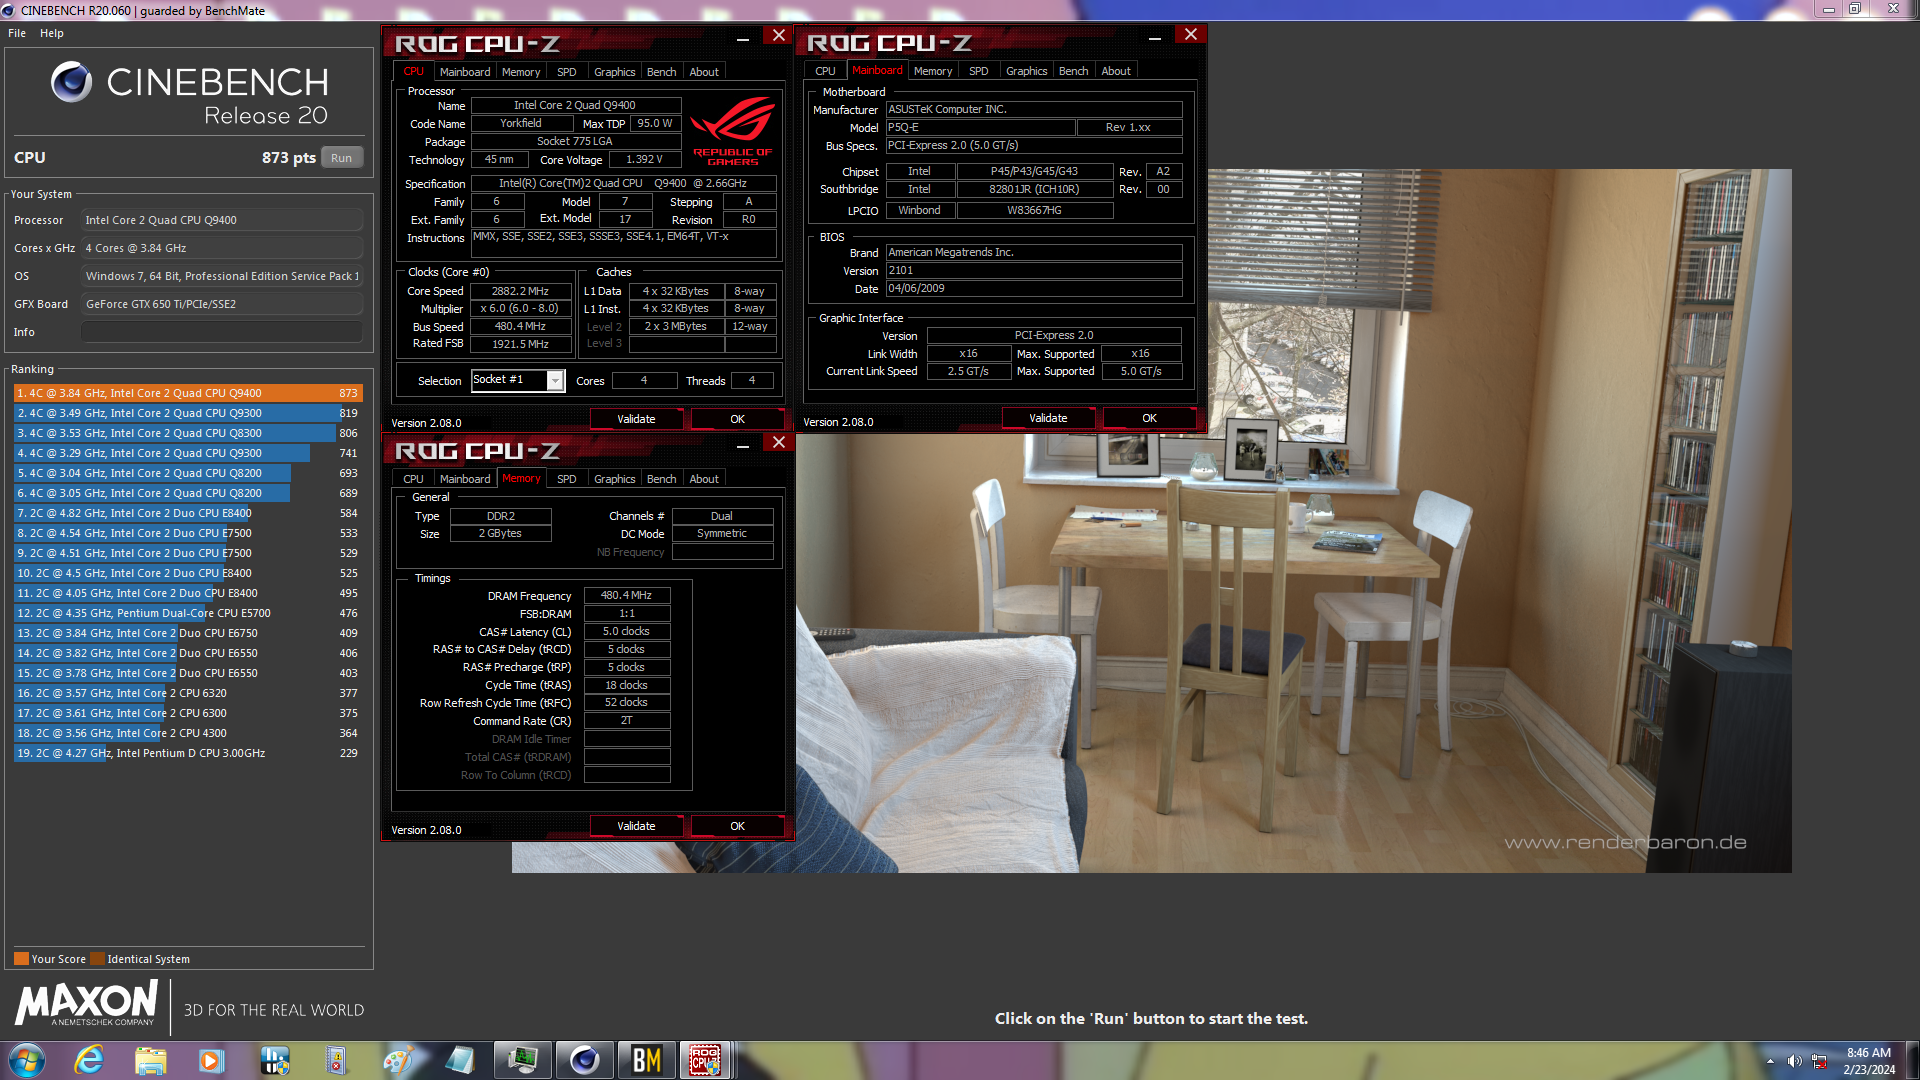Screen dimensions: 1920x1080
Task: Open the warning book taskbar icon
Action: click(x=336, y=1060)
